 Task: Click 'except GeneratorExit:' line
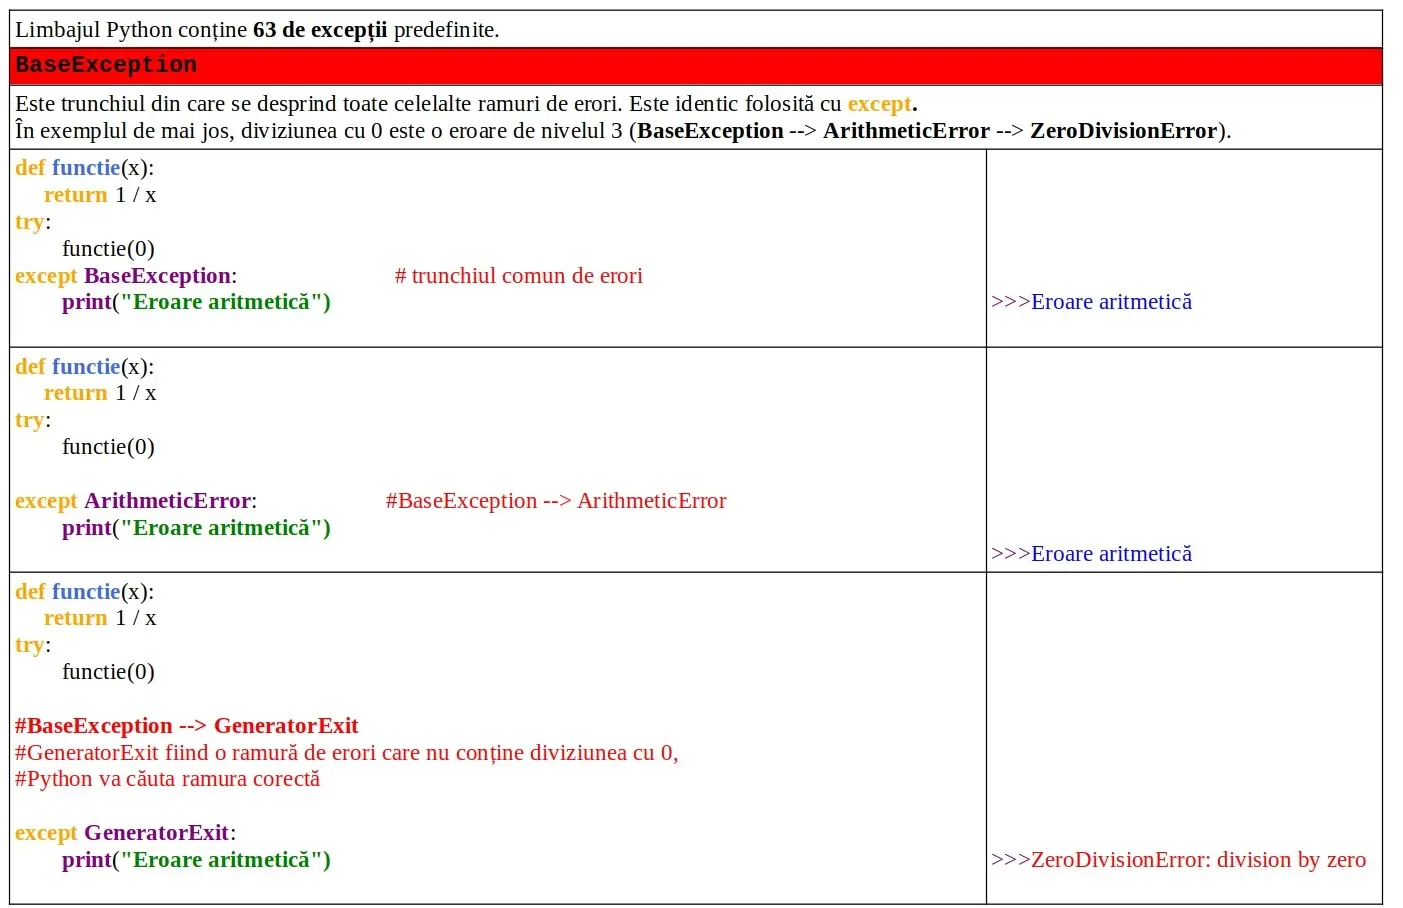click(x=125, y=833)
